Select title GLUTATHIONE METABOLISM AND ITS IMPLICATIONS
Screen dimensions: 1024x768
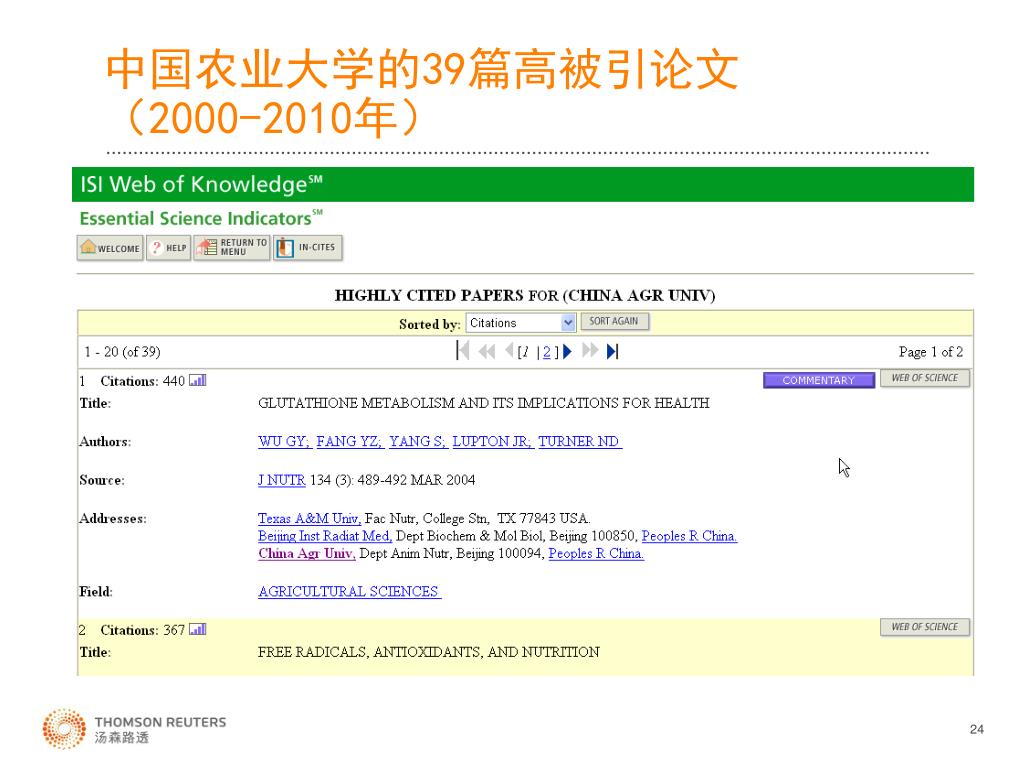click(483, 403)
